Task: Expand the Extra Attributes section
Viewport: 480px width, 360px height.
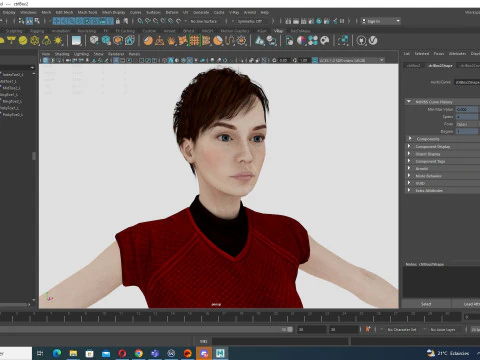Action: 409,190
